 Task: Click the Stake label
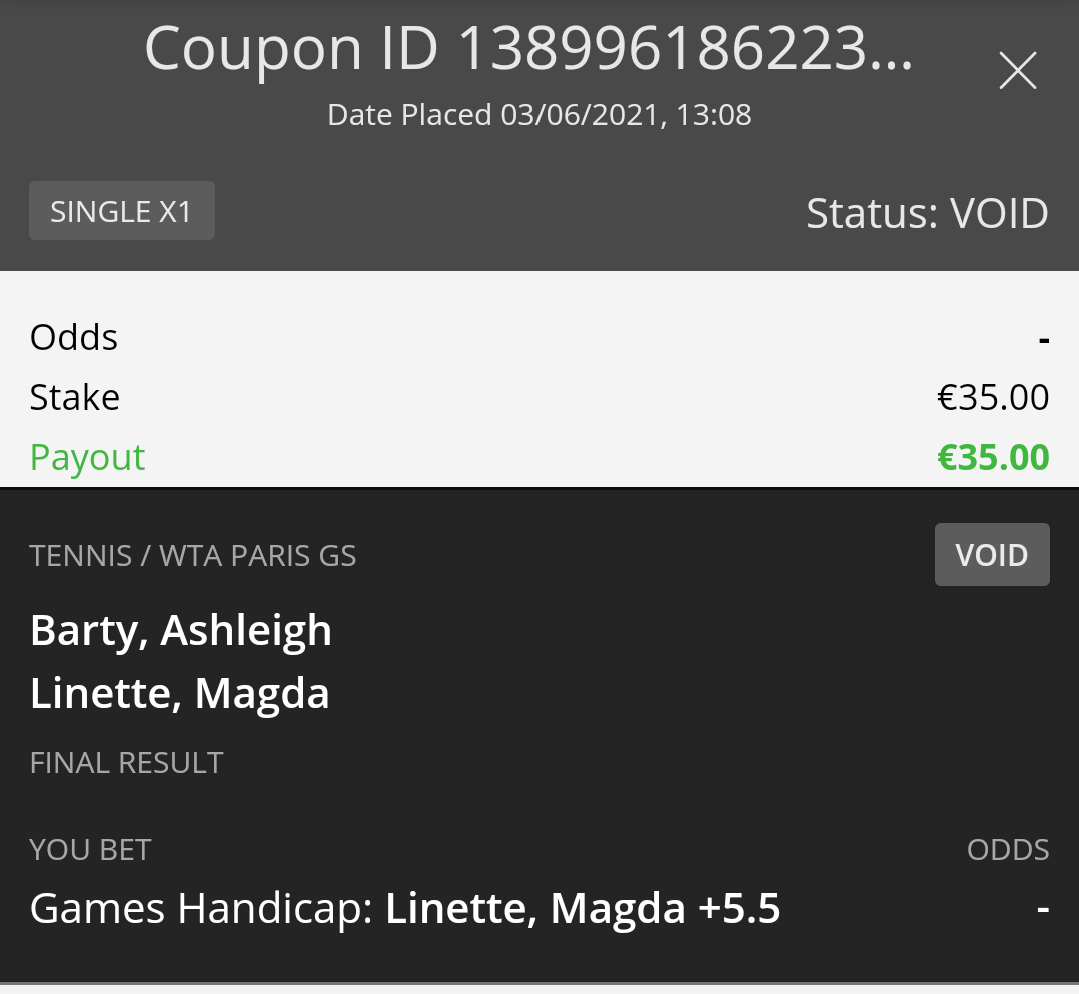point(75,398)
